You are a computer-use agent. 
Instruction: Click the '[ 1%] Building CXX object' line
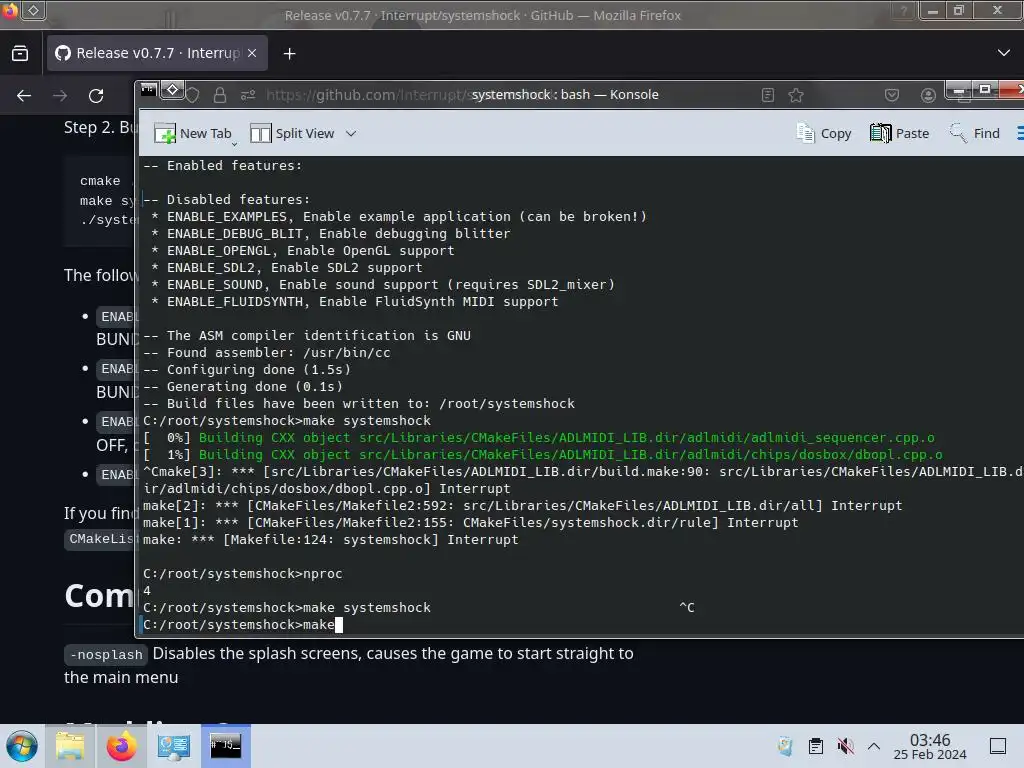point(543,454)
